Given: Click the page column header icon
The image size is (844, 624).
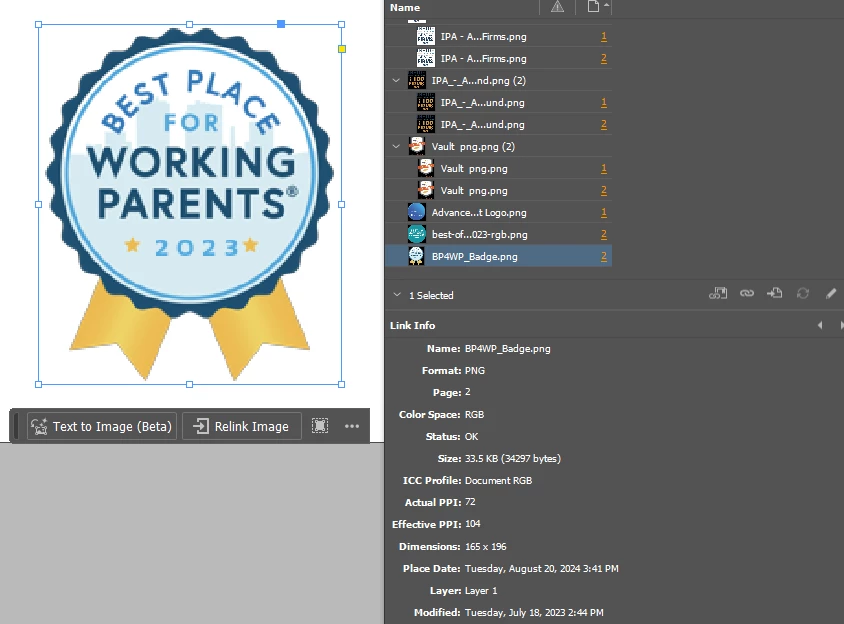Looking at the screenshot, I should tap(593, 7).
